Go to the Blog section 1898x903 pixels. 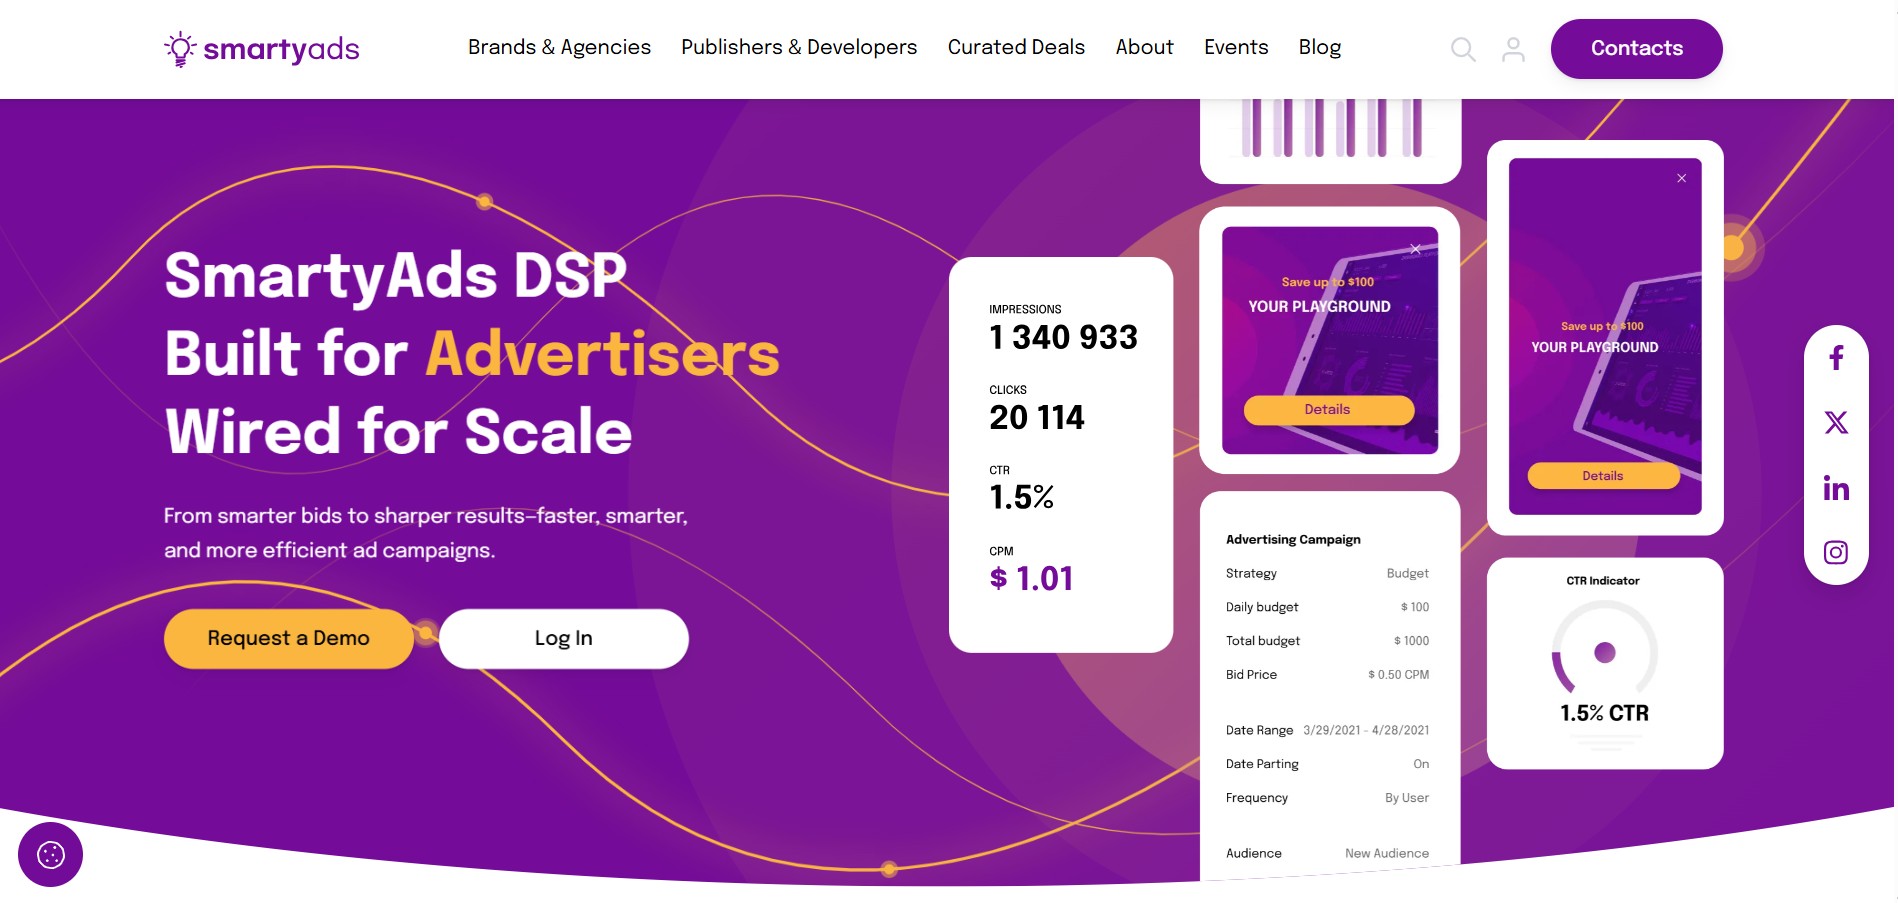pyautogui.click(x=1319, y=47)
